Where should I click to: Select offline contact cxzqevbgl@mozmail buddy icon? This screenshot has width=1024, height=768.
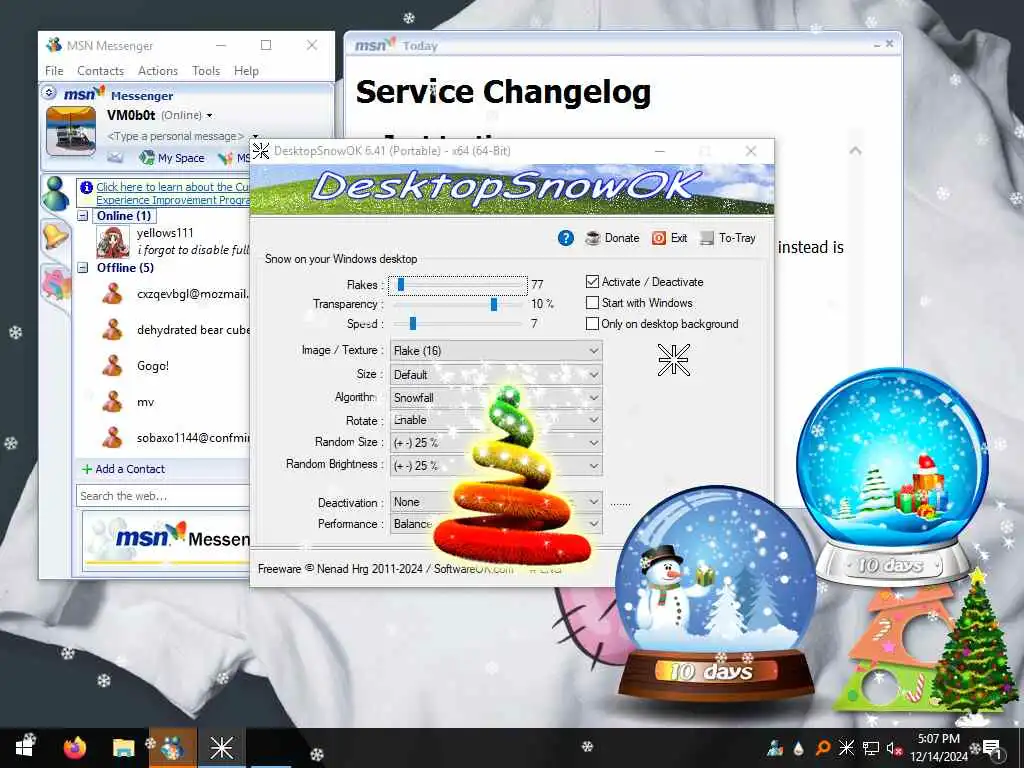tap(112, 294)
